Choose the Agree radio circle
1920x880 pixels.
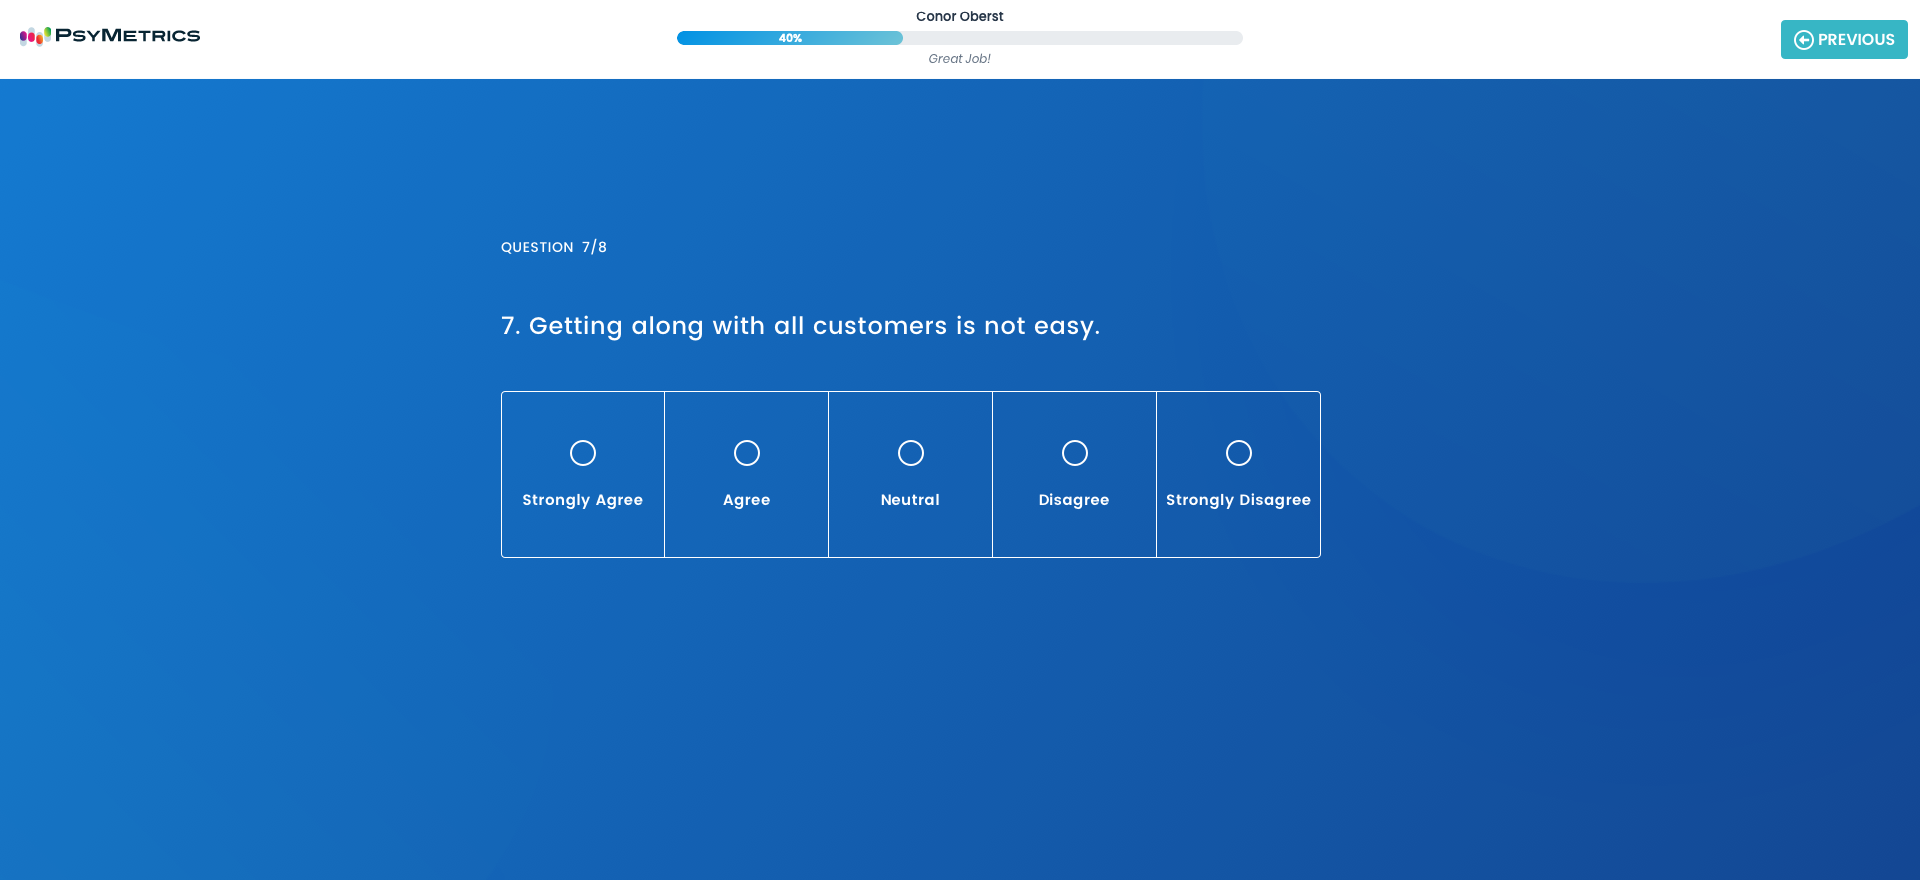pyautogui.click(x=747, y=453)
